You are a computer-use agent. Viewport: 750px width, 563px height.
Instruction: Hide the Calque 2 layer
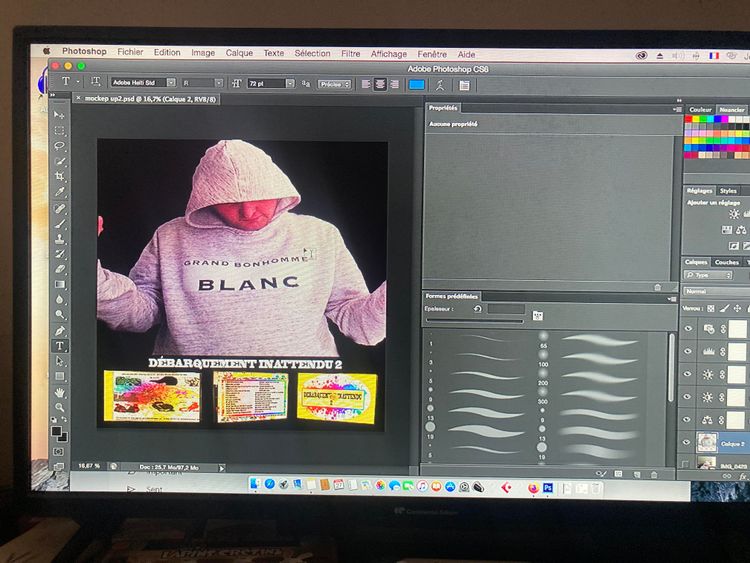(687, 442)
